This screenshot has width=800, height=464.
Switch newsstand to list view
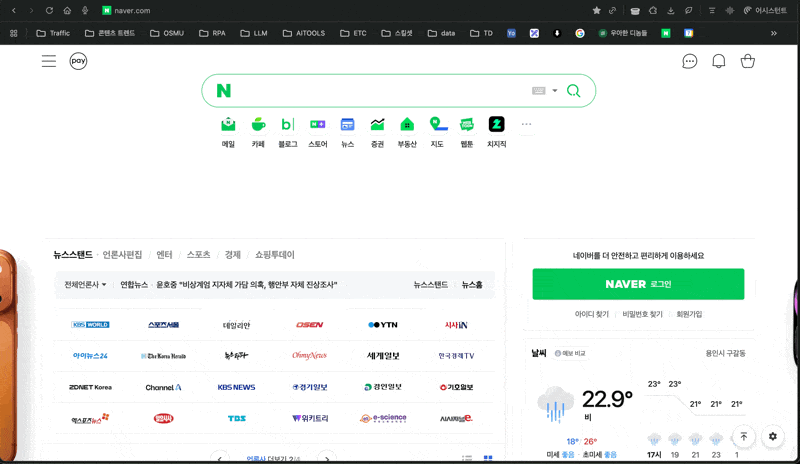(467, 459)
